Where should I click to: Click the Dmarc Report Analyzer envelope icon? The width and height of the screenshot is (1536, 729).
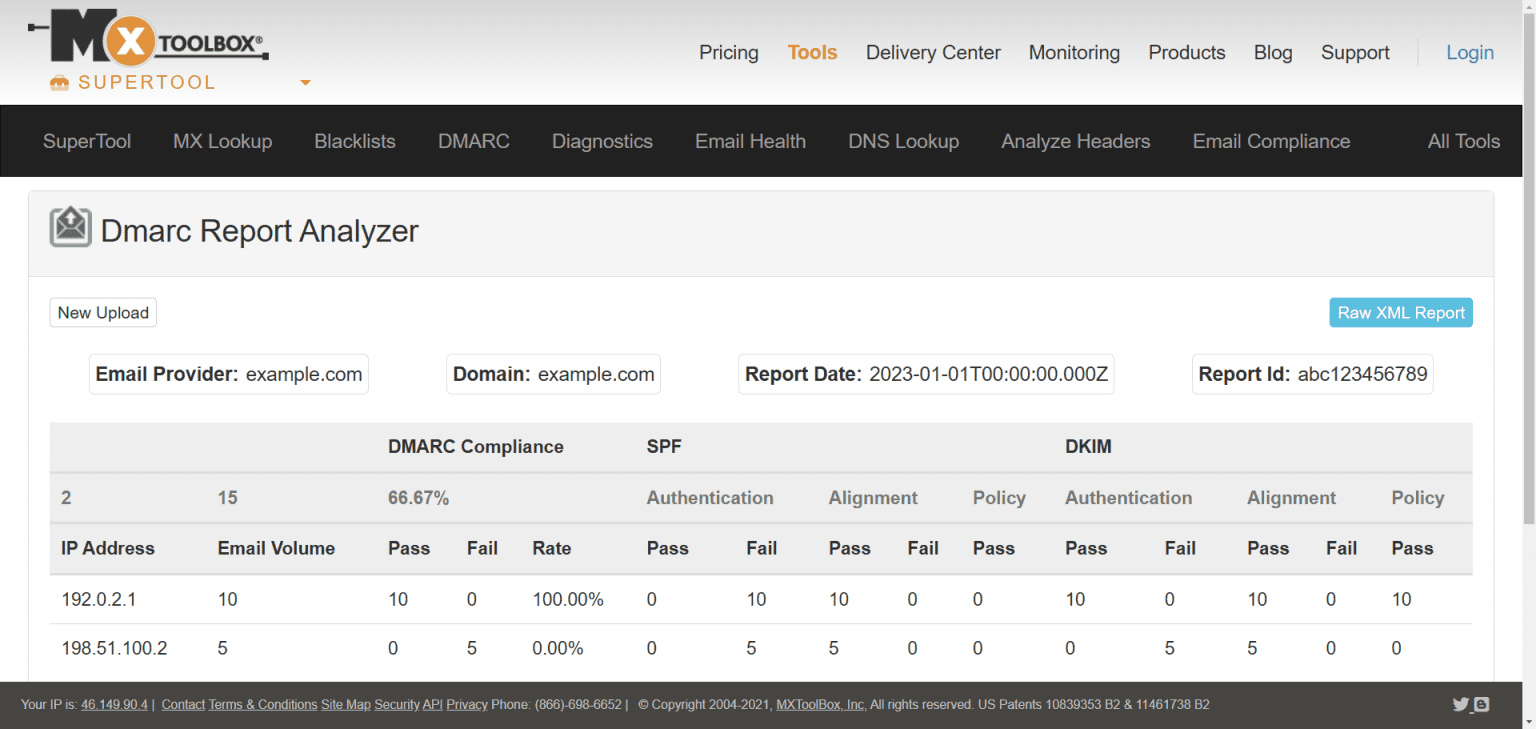point(70,228)
